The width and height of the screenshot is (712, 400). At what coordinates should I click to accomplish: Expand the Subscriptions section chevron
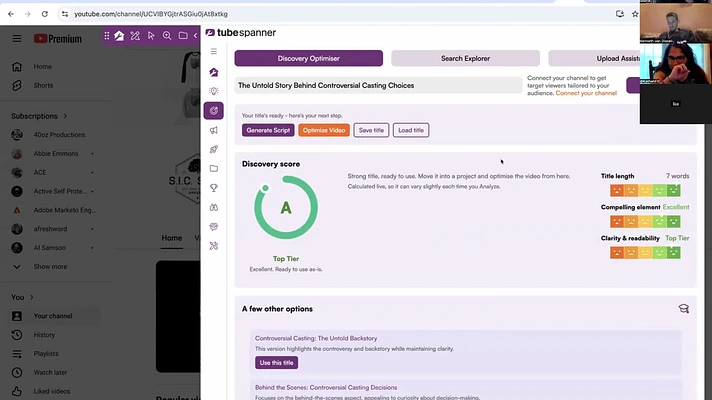(x=65, y=116)
